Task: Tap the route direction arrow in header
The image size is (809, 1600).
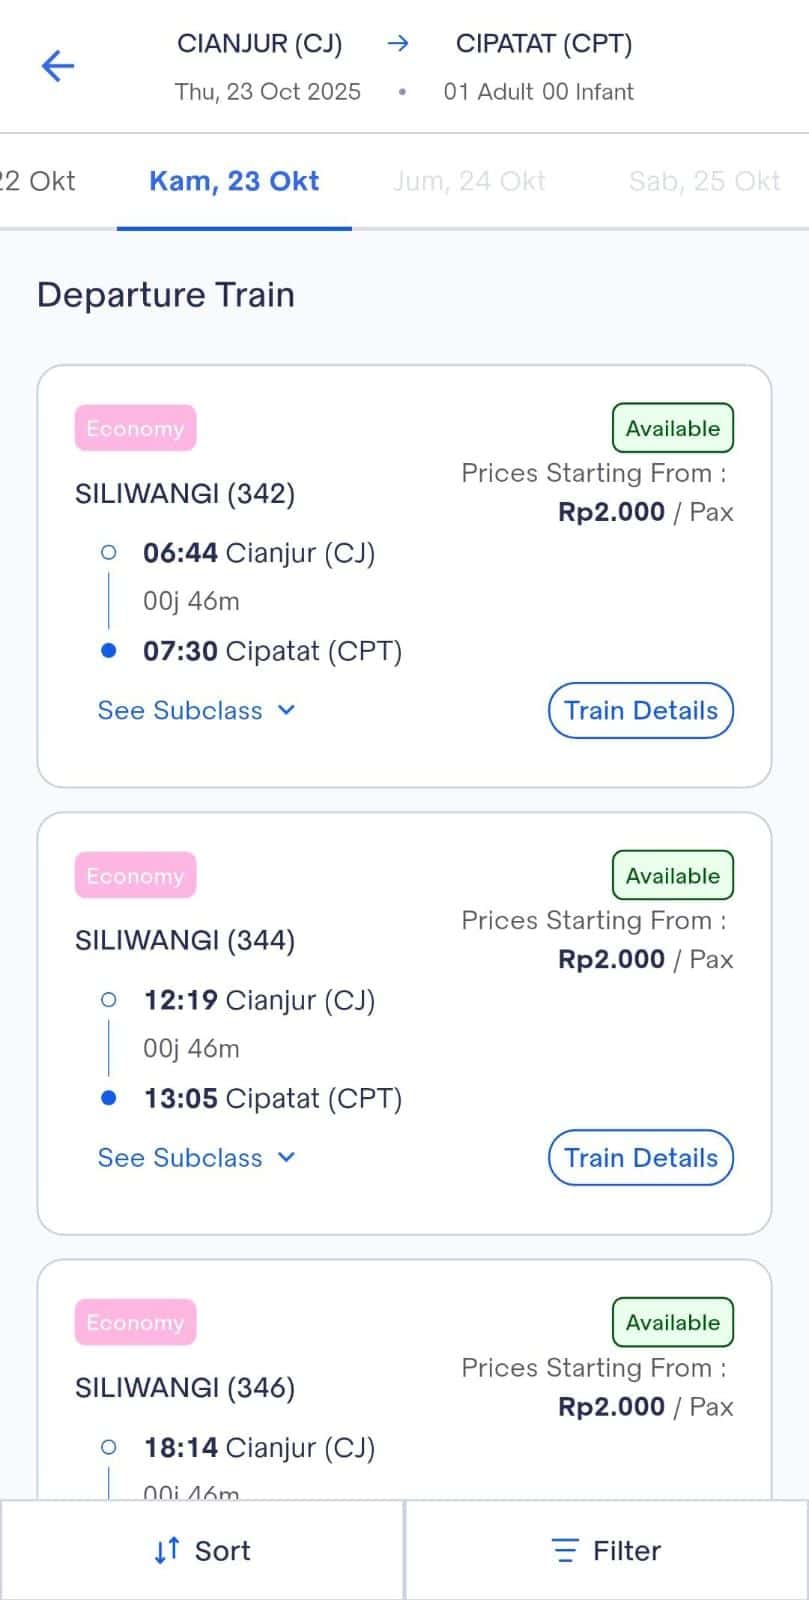Action: point(398,43)
